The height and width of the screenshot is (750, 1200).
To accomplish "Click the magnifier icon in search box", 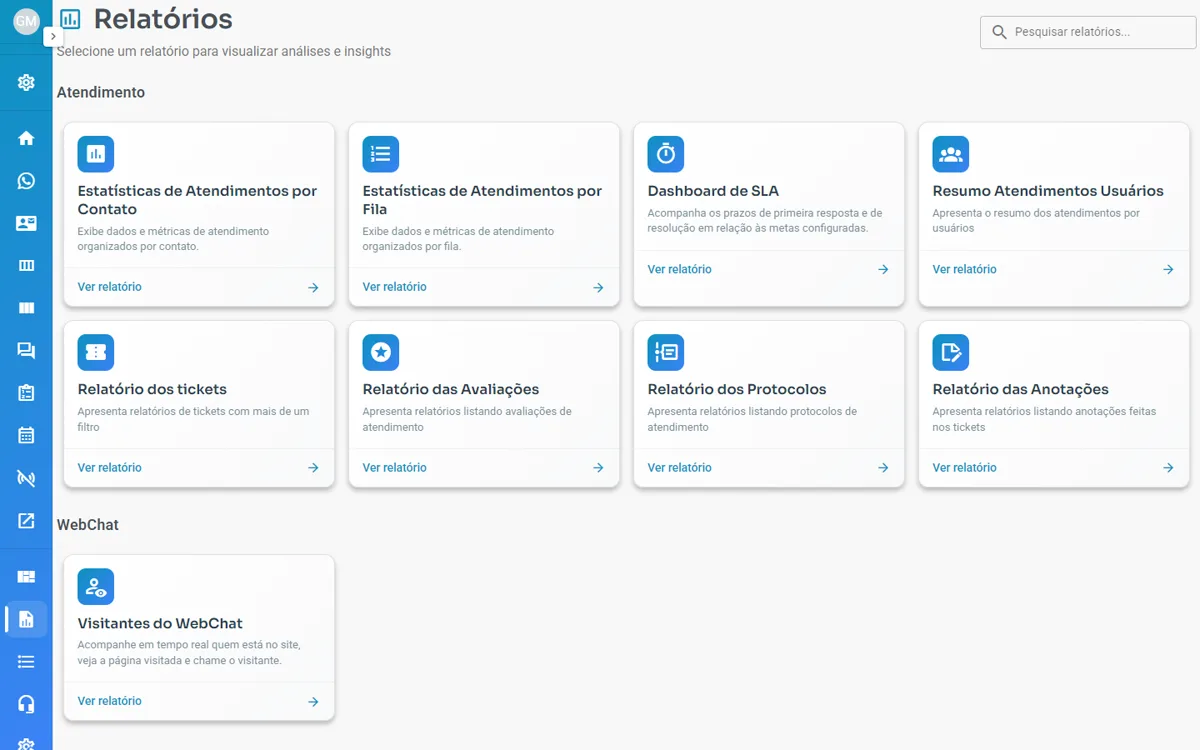I will [999, 32].
